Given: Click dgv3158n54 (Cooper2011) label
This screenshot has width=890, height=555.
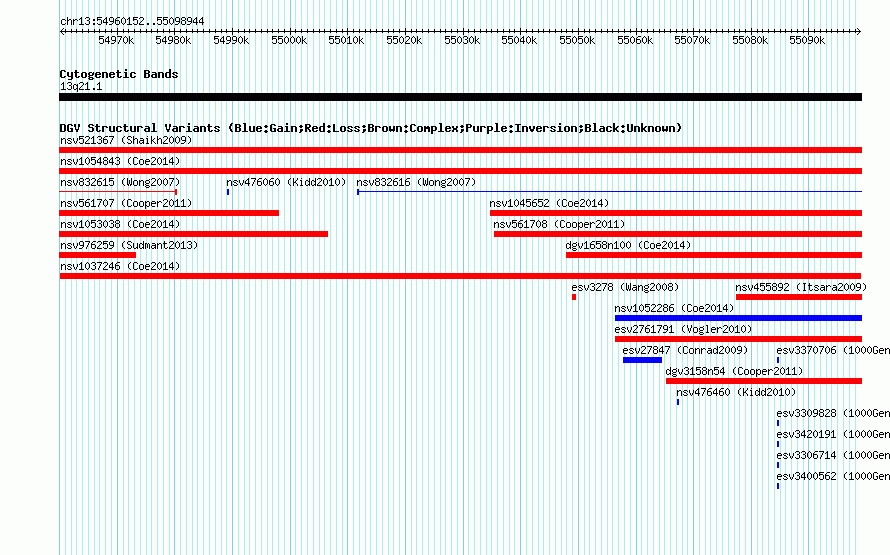Looking at the screenshot, I should point(734,371).
